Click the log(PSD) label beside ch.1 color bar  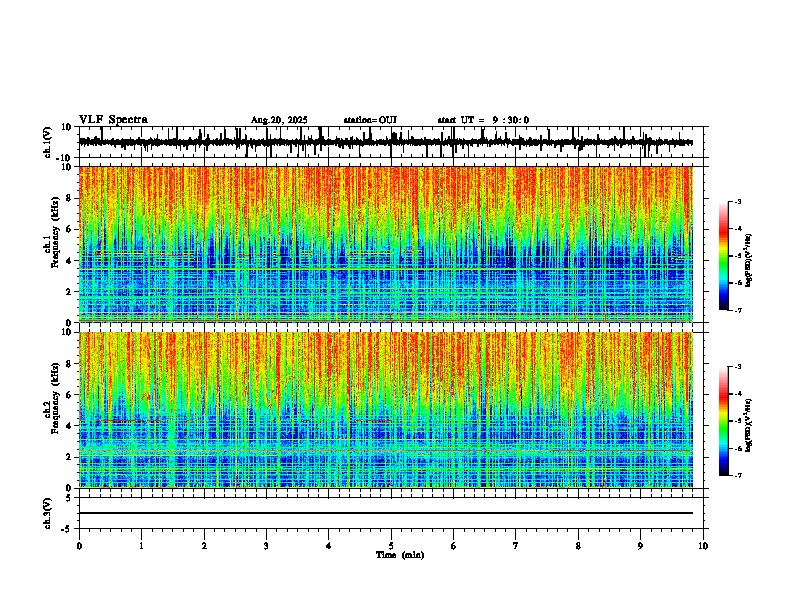(x=749, y=261)
